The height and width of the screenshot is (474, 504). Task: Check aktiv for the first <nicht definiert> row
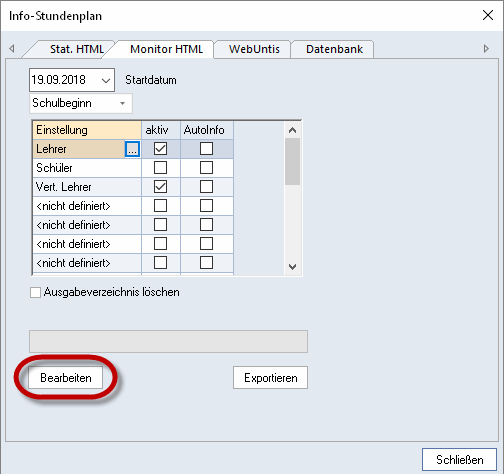click(160, 206)
